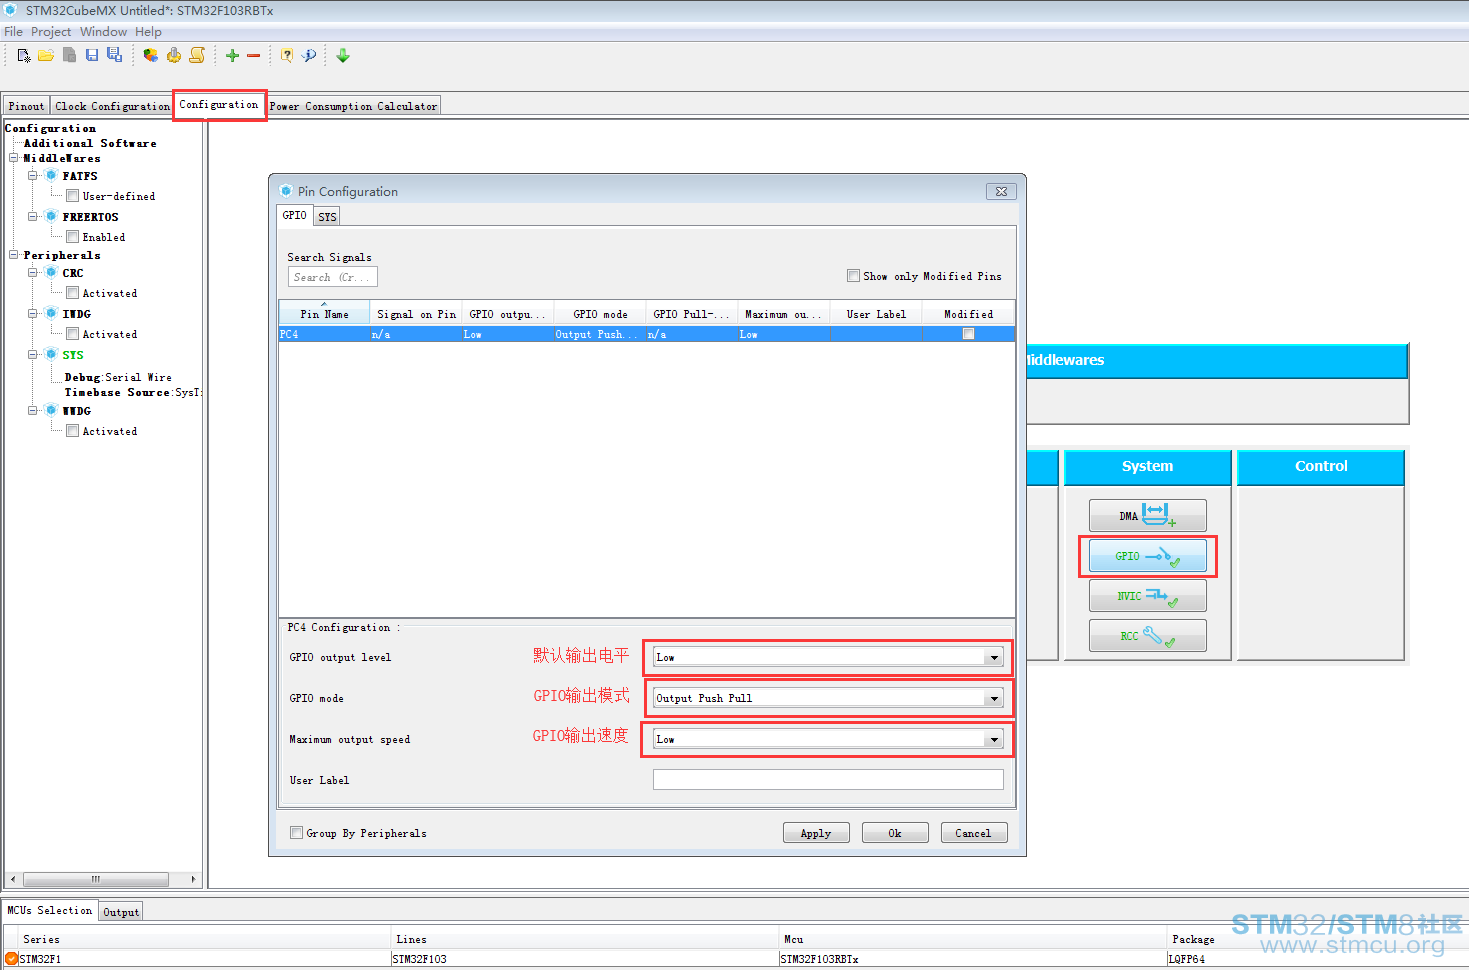Collapse the FATFS tree node
Screen dimensions: 1469x970
(x=33, y=175)
